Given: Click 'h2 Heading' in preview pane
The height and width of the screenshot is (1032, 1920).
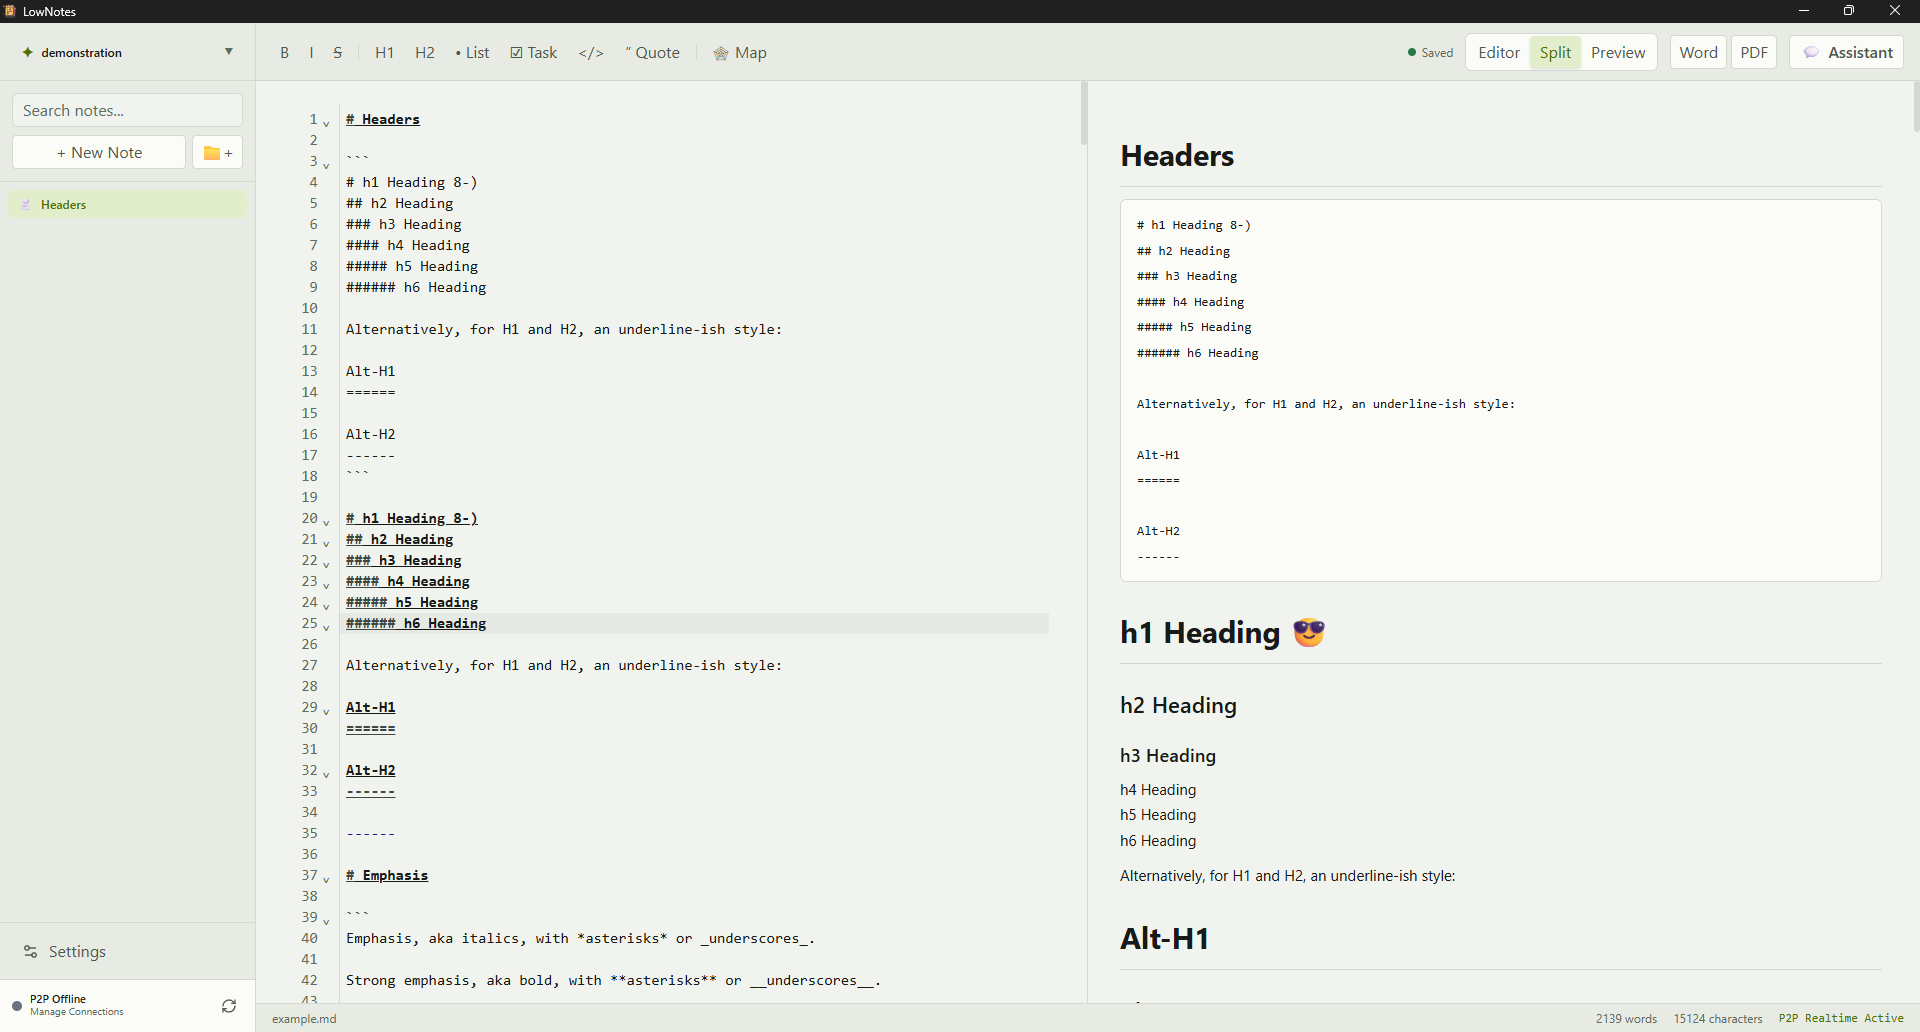Looking at the screenshot, I should (x=1178, y=706).
